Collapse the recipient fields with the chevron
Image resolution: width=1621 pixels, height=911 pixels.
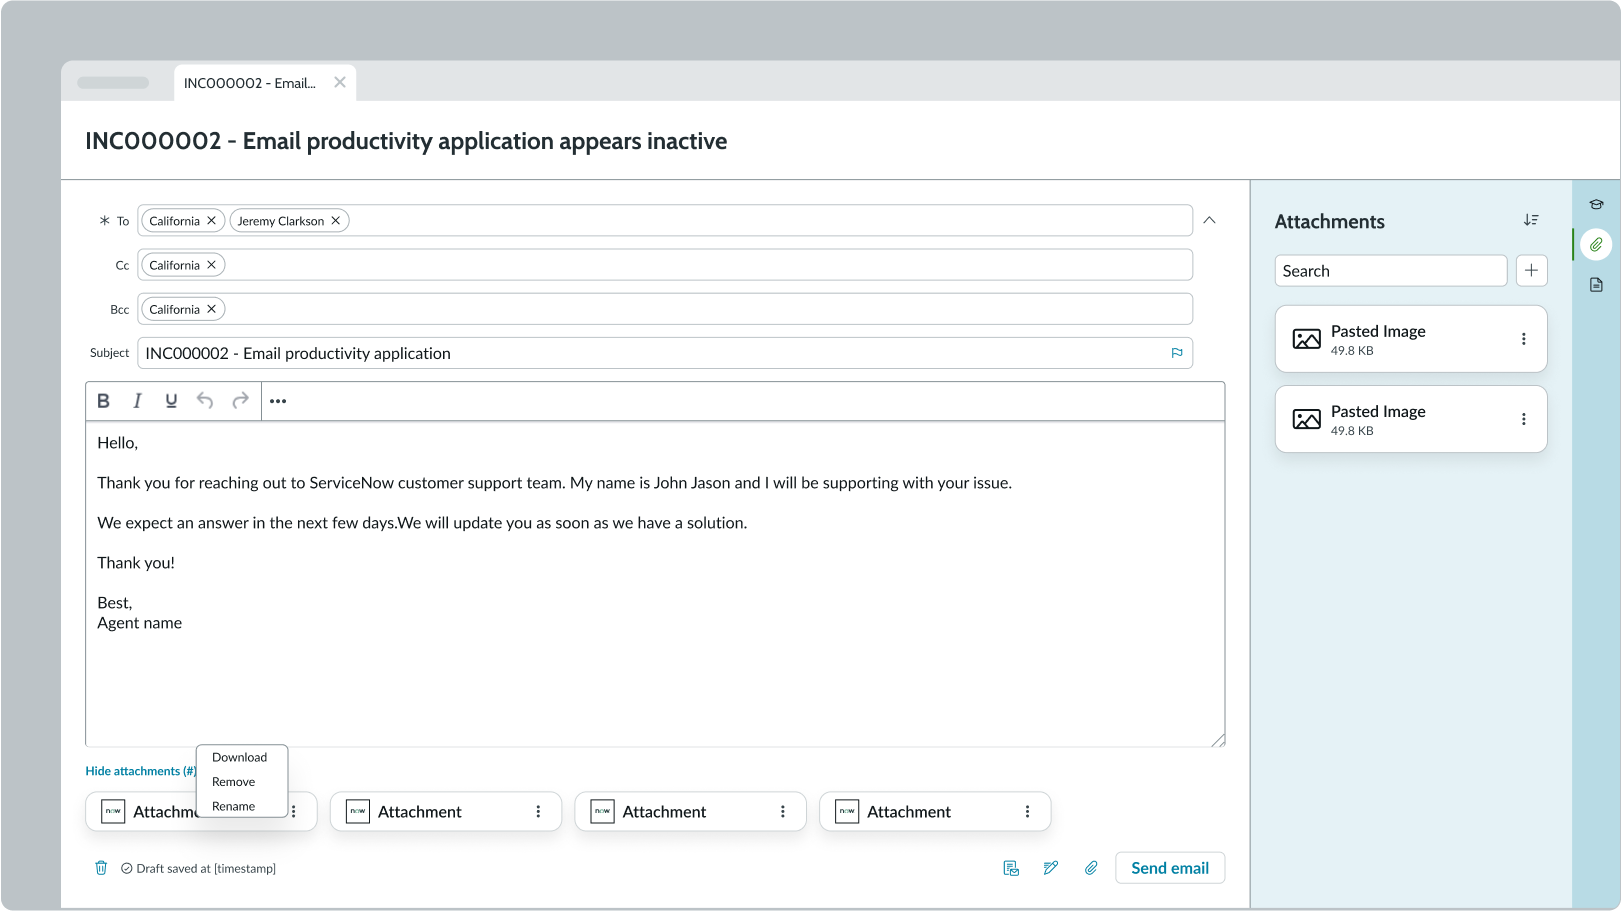1209,220
